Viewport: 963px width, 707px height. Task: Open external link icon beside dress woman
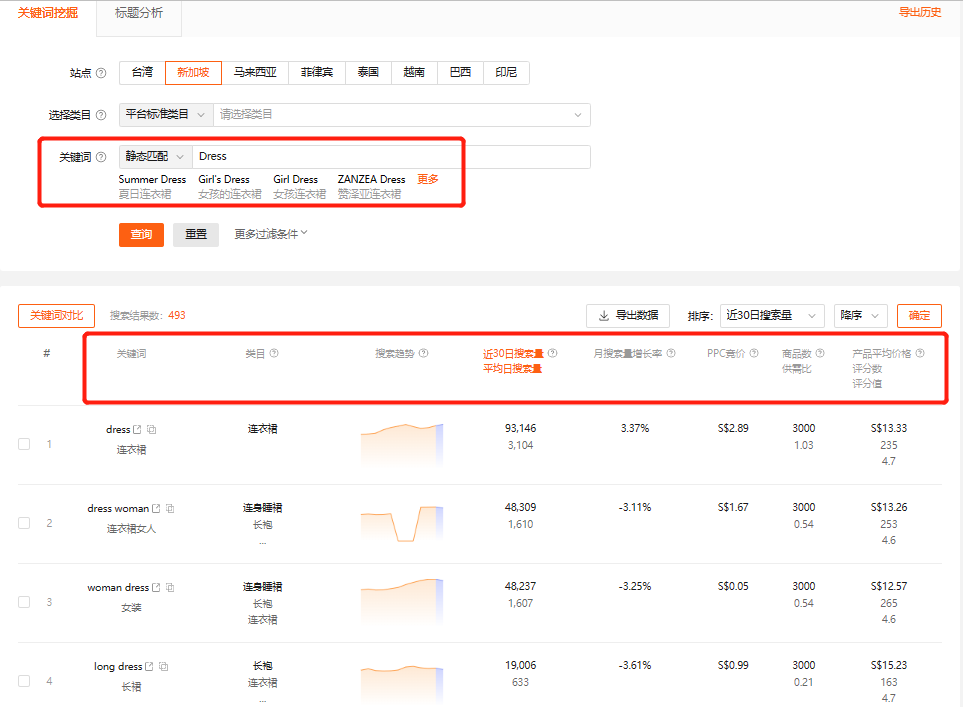156,509
